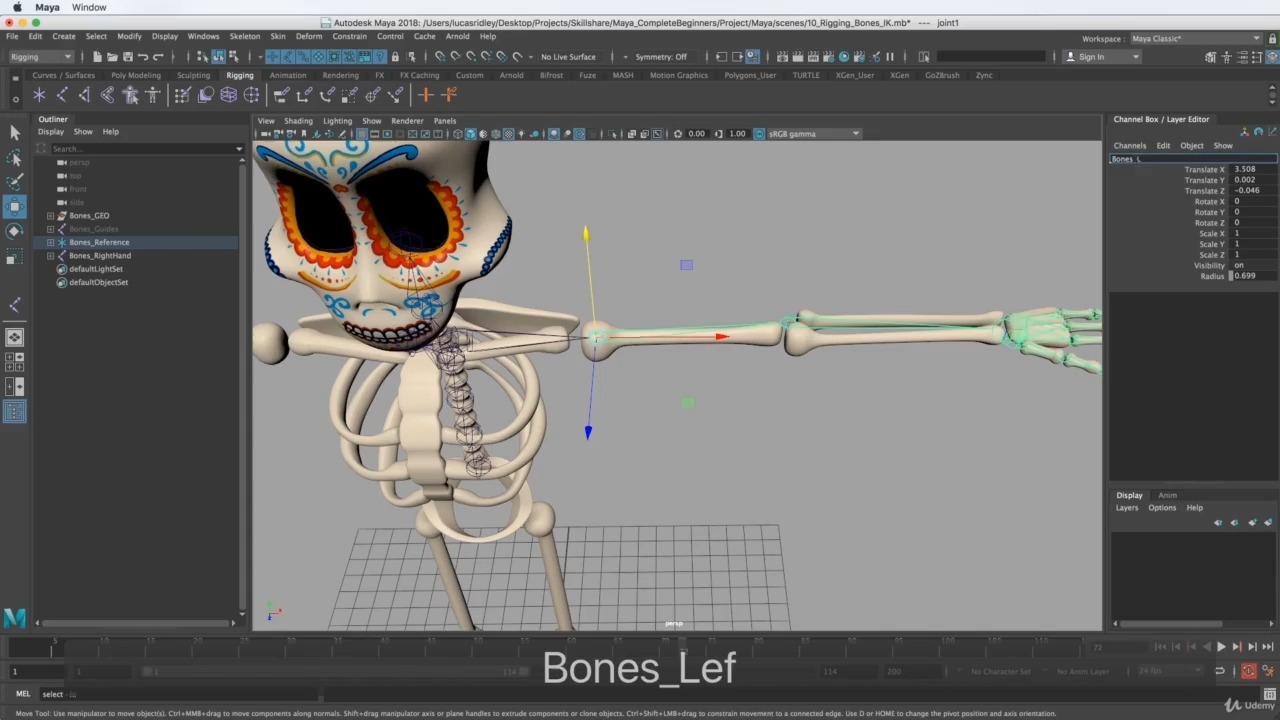The height and width of the screenshot is (720, 1280).
Task: Toggle wireframe cube in viewport toolbar
Action: coord(457,133)
